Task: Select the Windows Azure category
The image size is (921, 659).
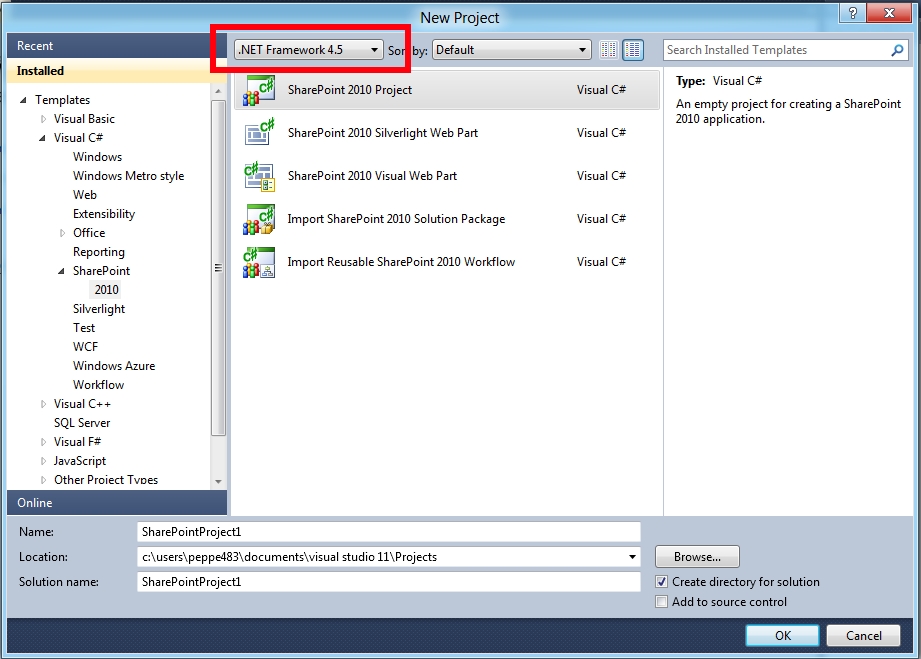Action: 114,366
